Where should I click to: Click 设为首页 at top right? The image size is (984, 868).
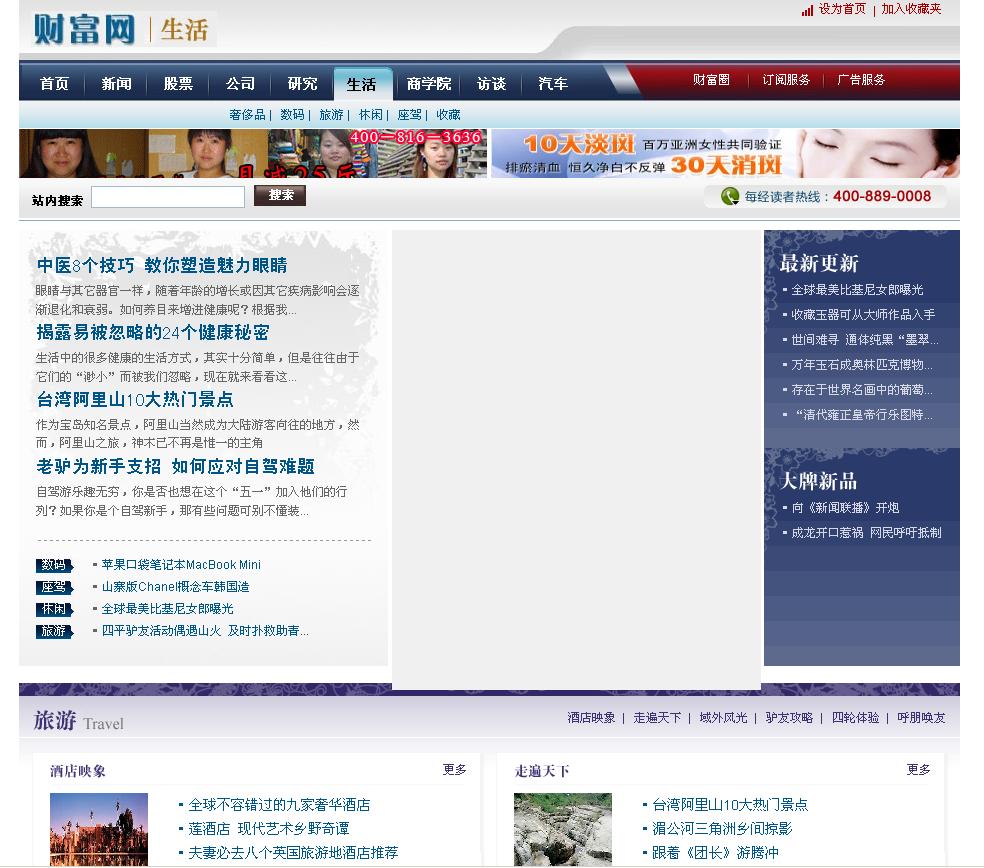click(842, 9)
